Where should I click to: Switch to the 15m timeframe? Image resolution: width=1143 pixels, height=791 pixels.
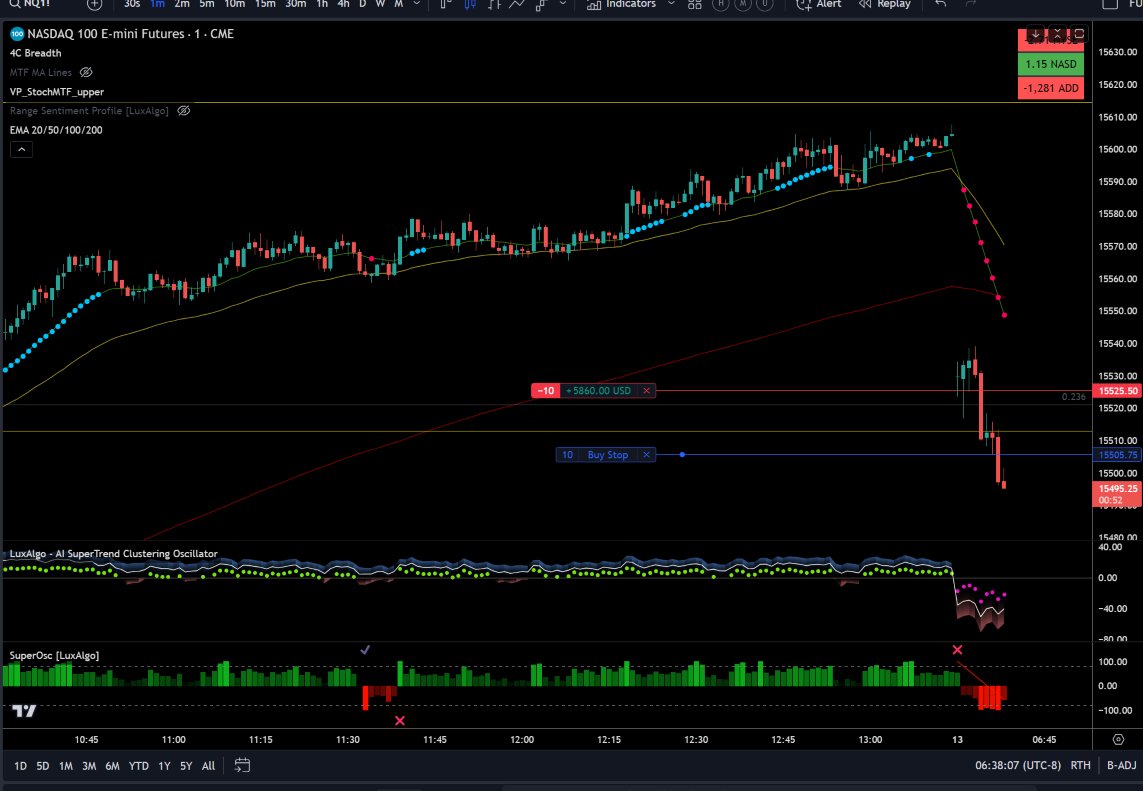point(265,4)
